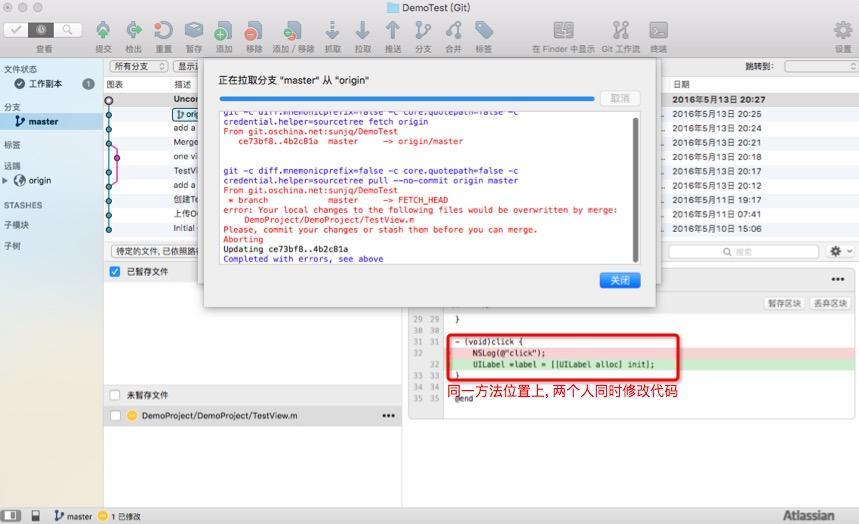The width and height of the screenshot is (859, 524).
Task: Click the master branch icon in status bar
Action: [x=59, y=516]
